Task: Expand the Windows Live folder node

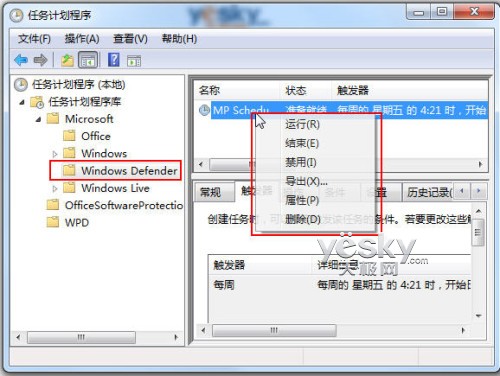Action: (x=55, y=189)
